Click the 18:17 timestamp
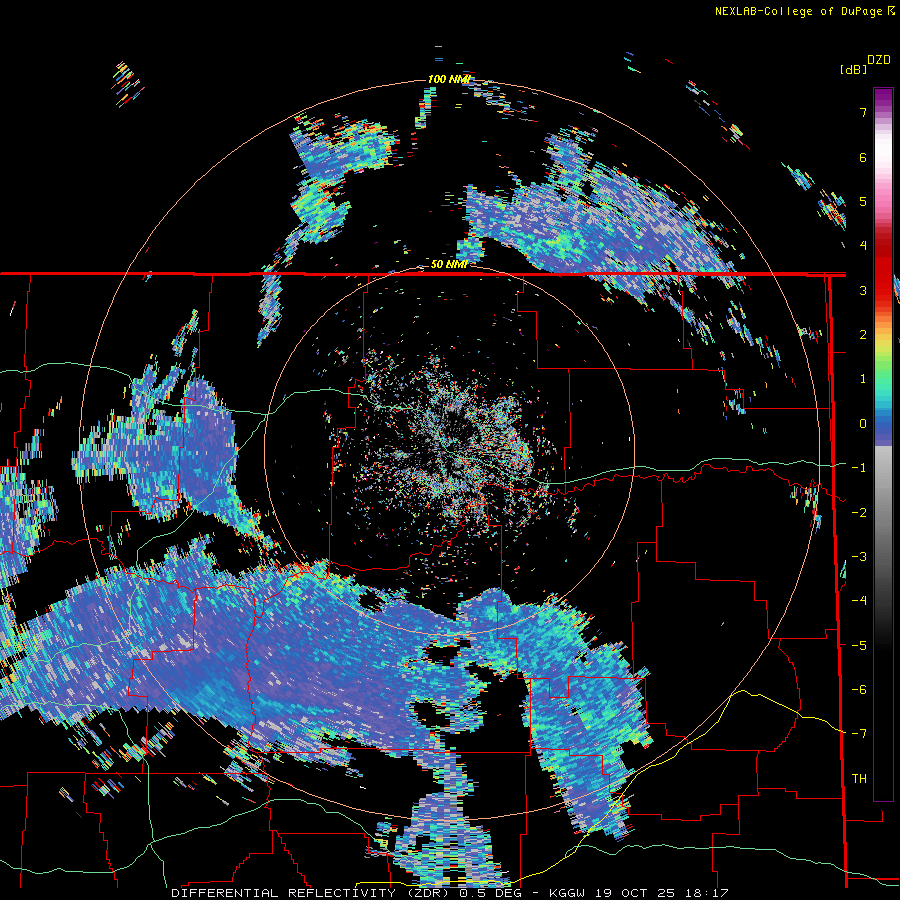This screenshot has width=900, height=900. pos(708,893)
